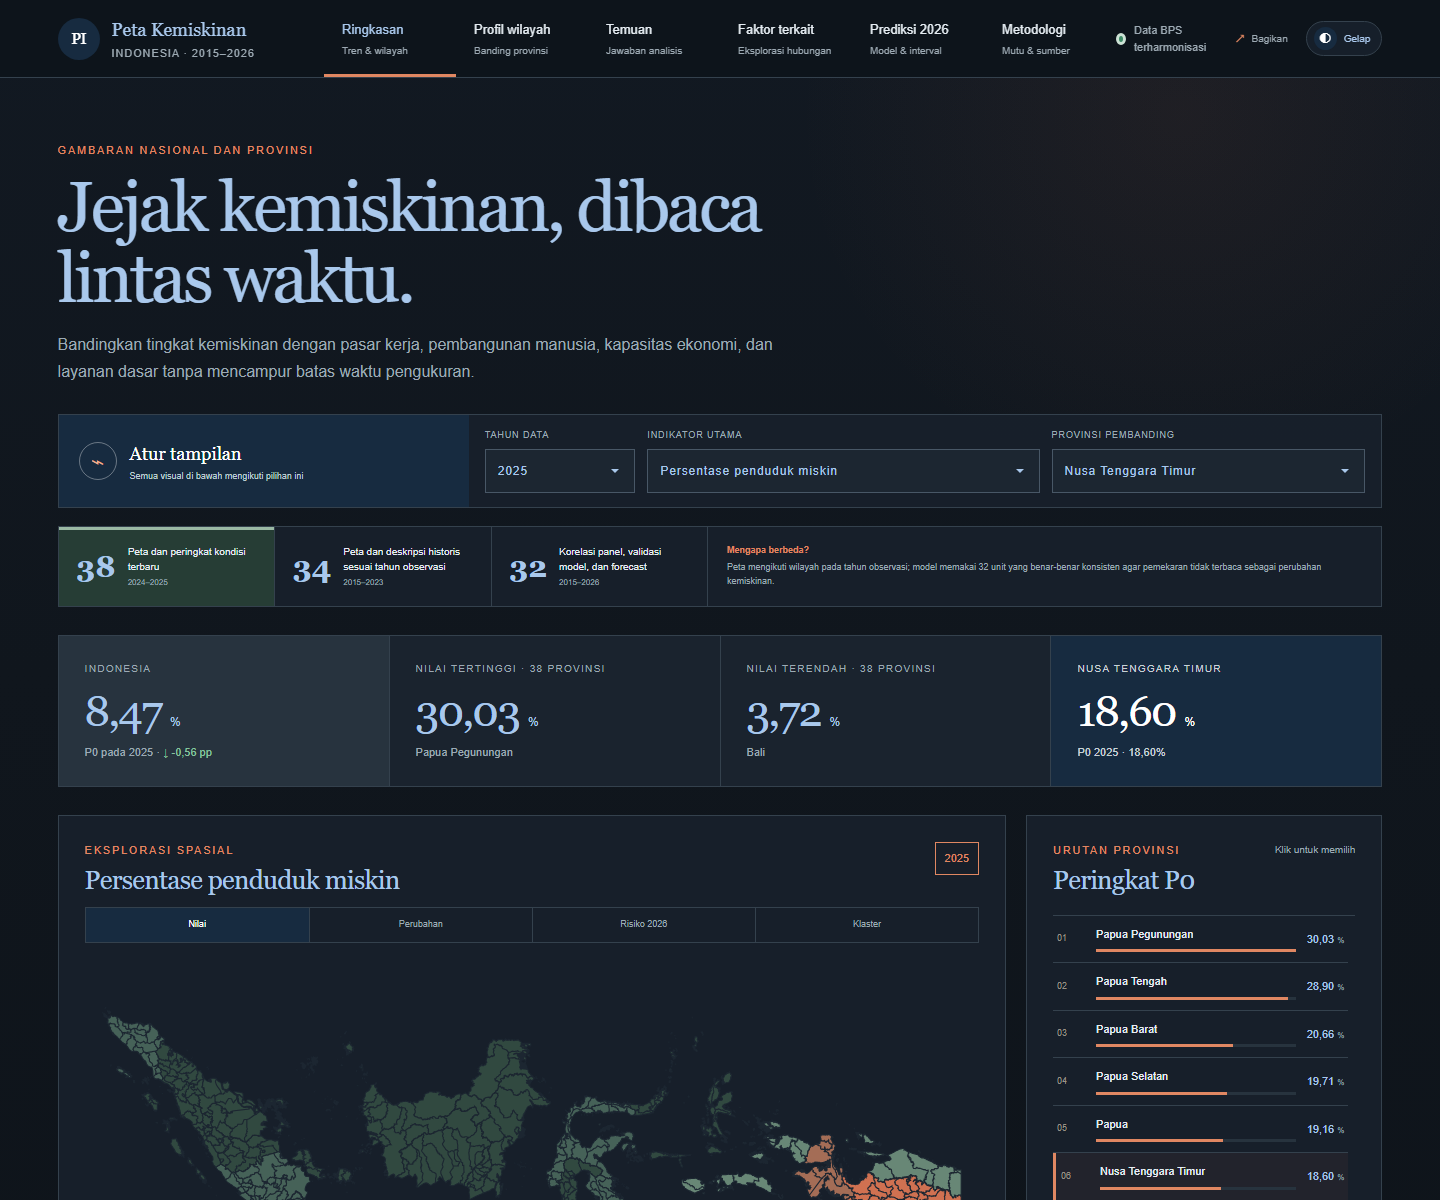Go to the Profil wilayah tab
Screen dimensions: 1440x1200
tap(522, 39)
